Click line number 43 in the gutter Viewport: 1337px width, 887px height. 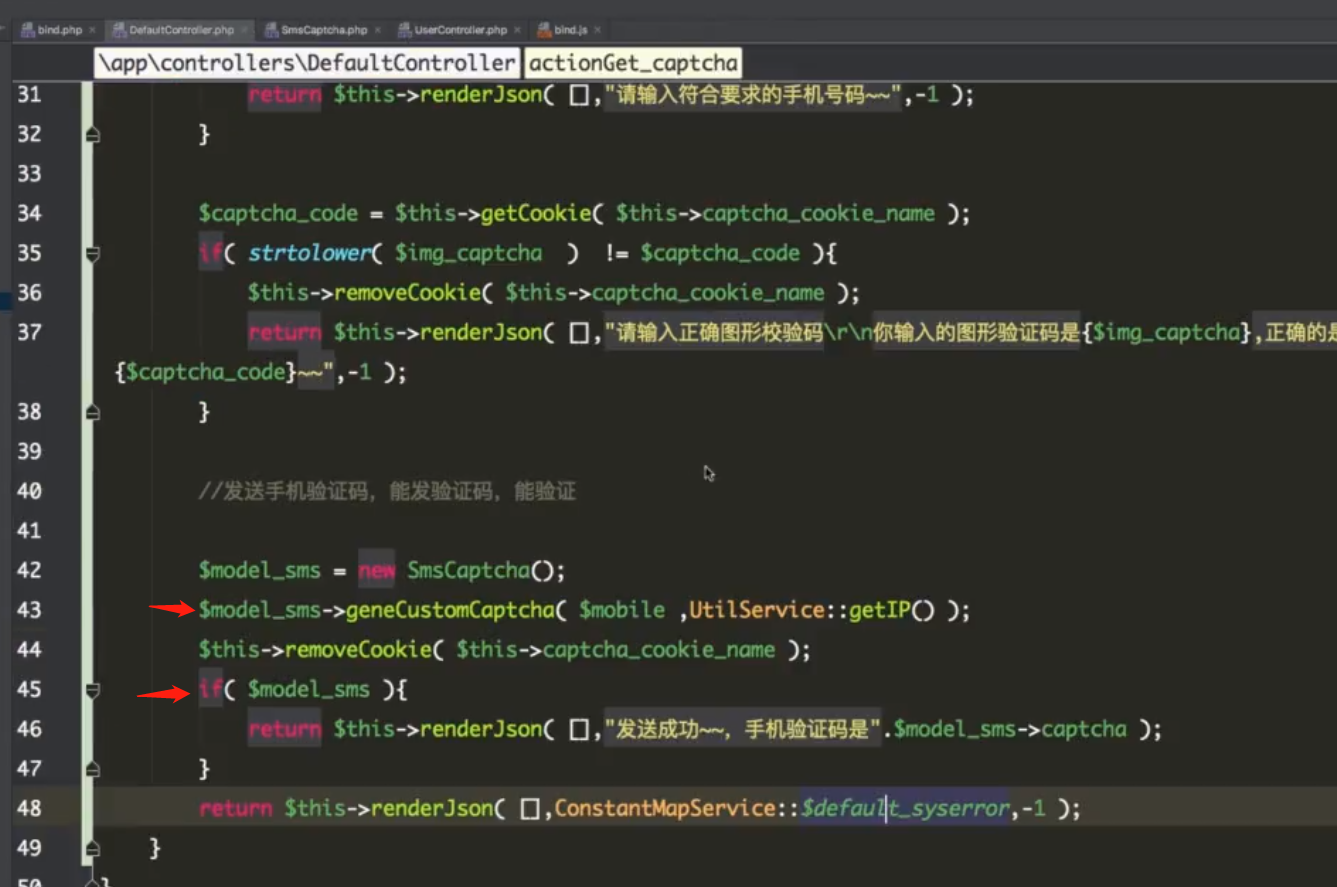coord(29,610)
